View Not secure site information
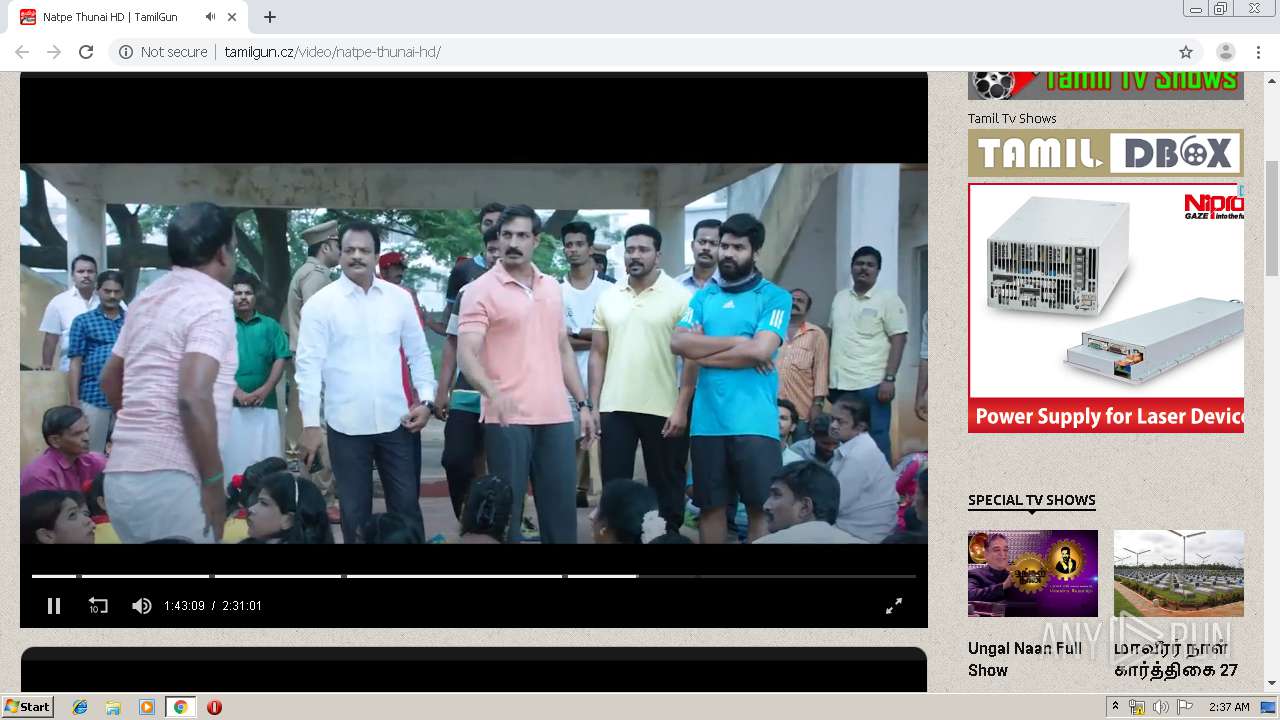 (x=163, y=52)
